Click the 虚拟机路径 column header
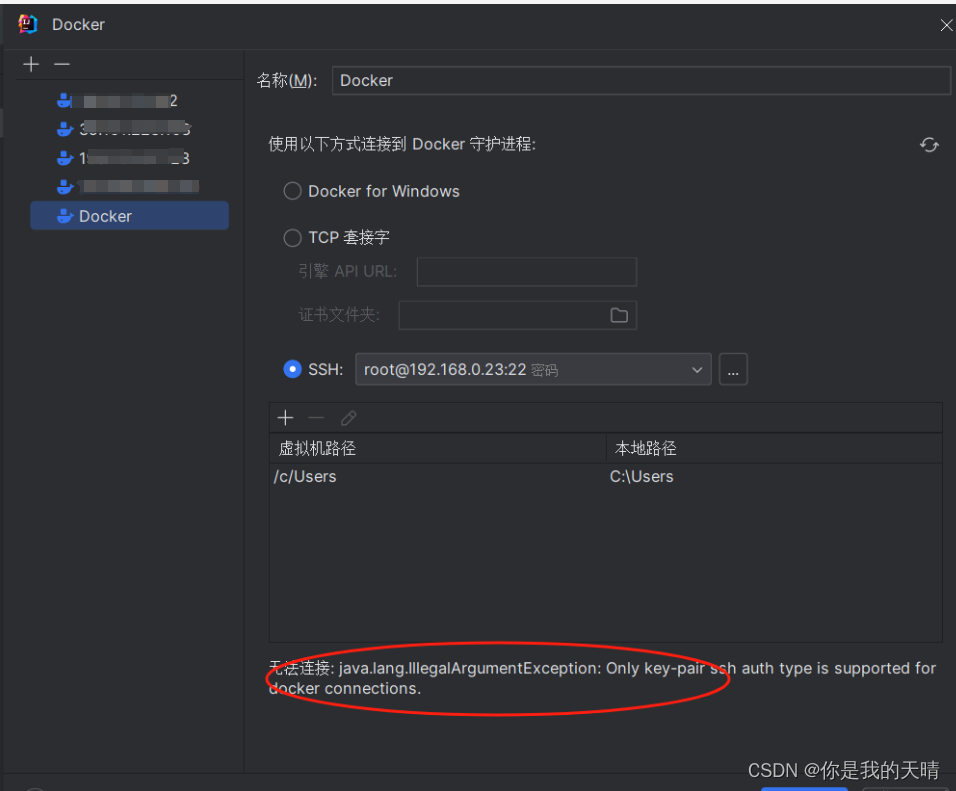Image resolution: width=956 pixels, height=791 pixels. point(438,448)
